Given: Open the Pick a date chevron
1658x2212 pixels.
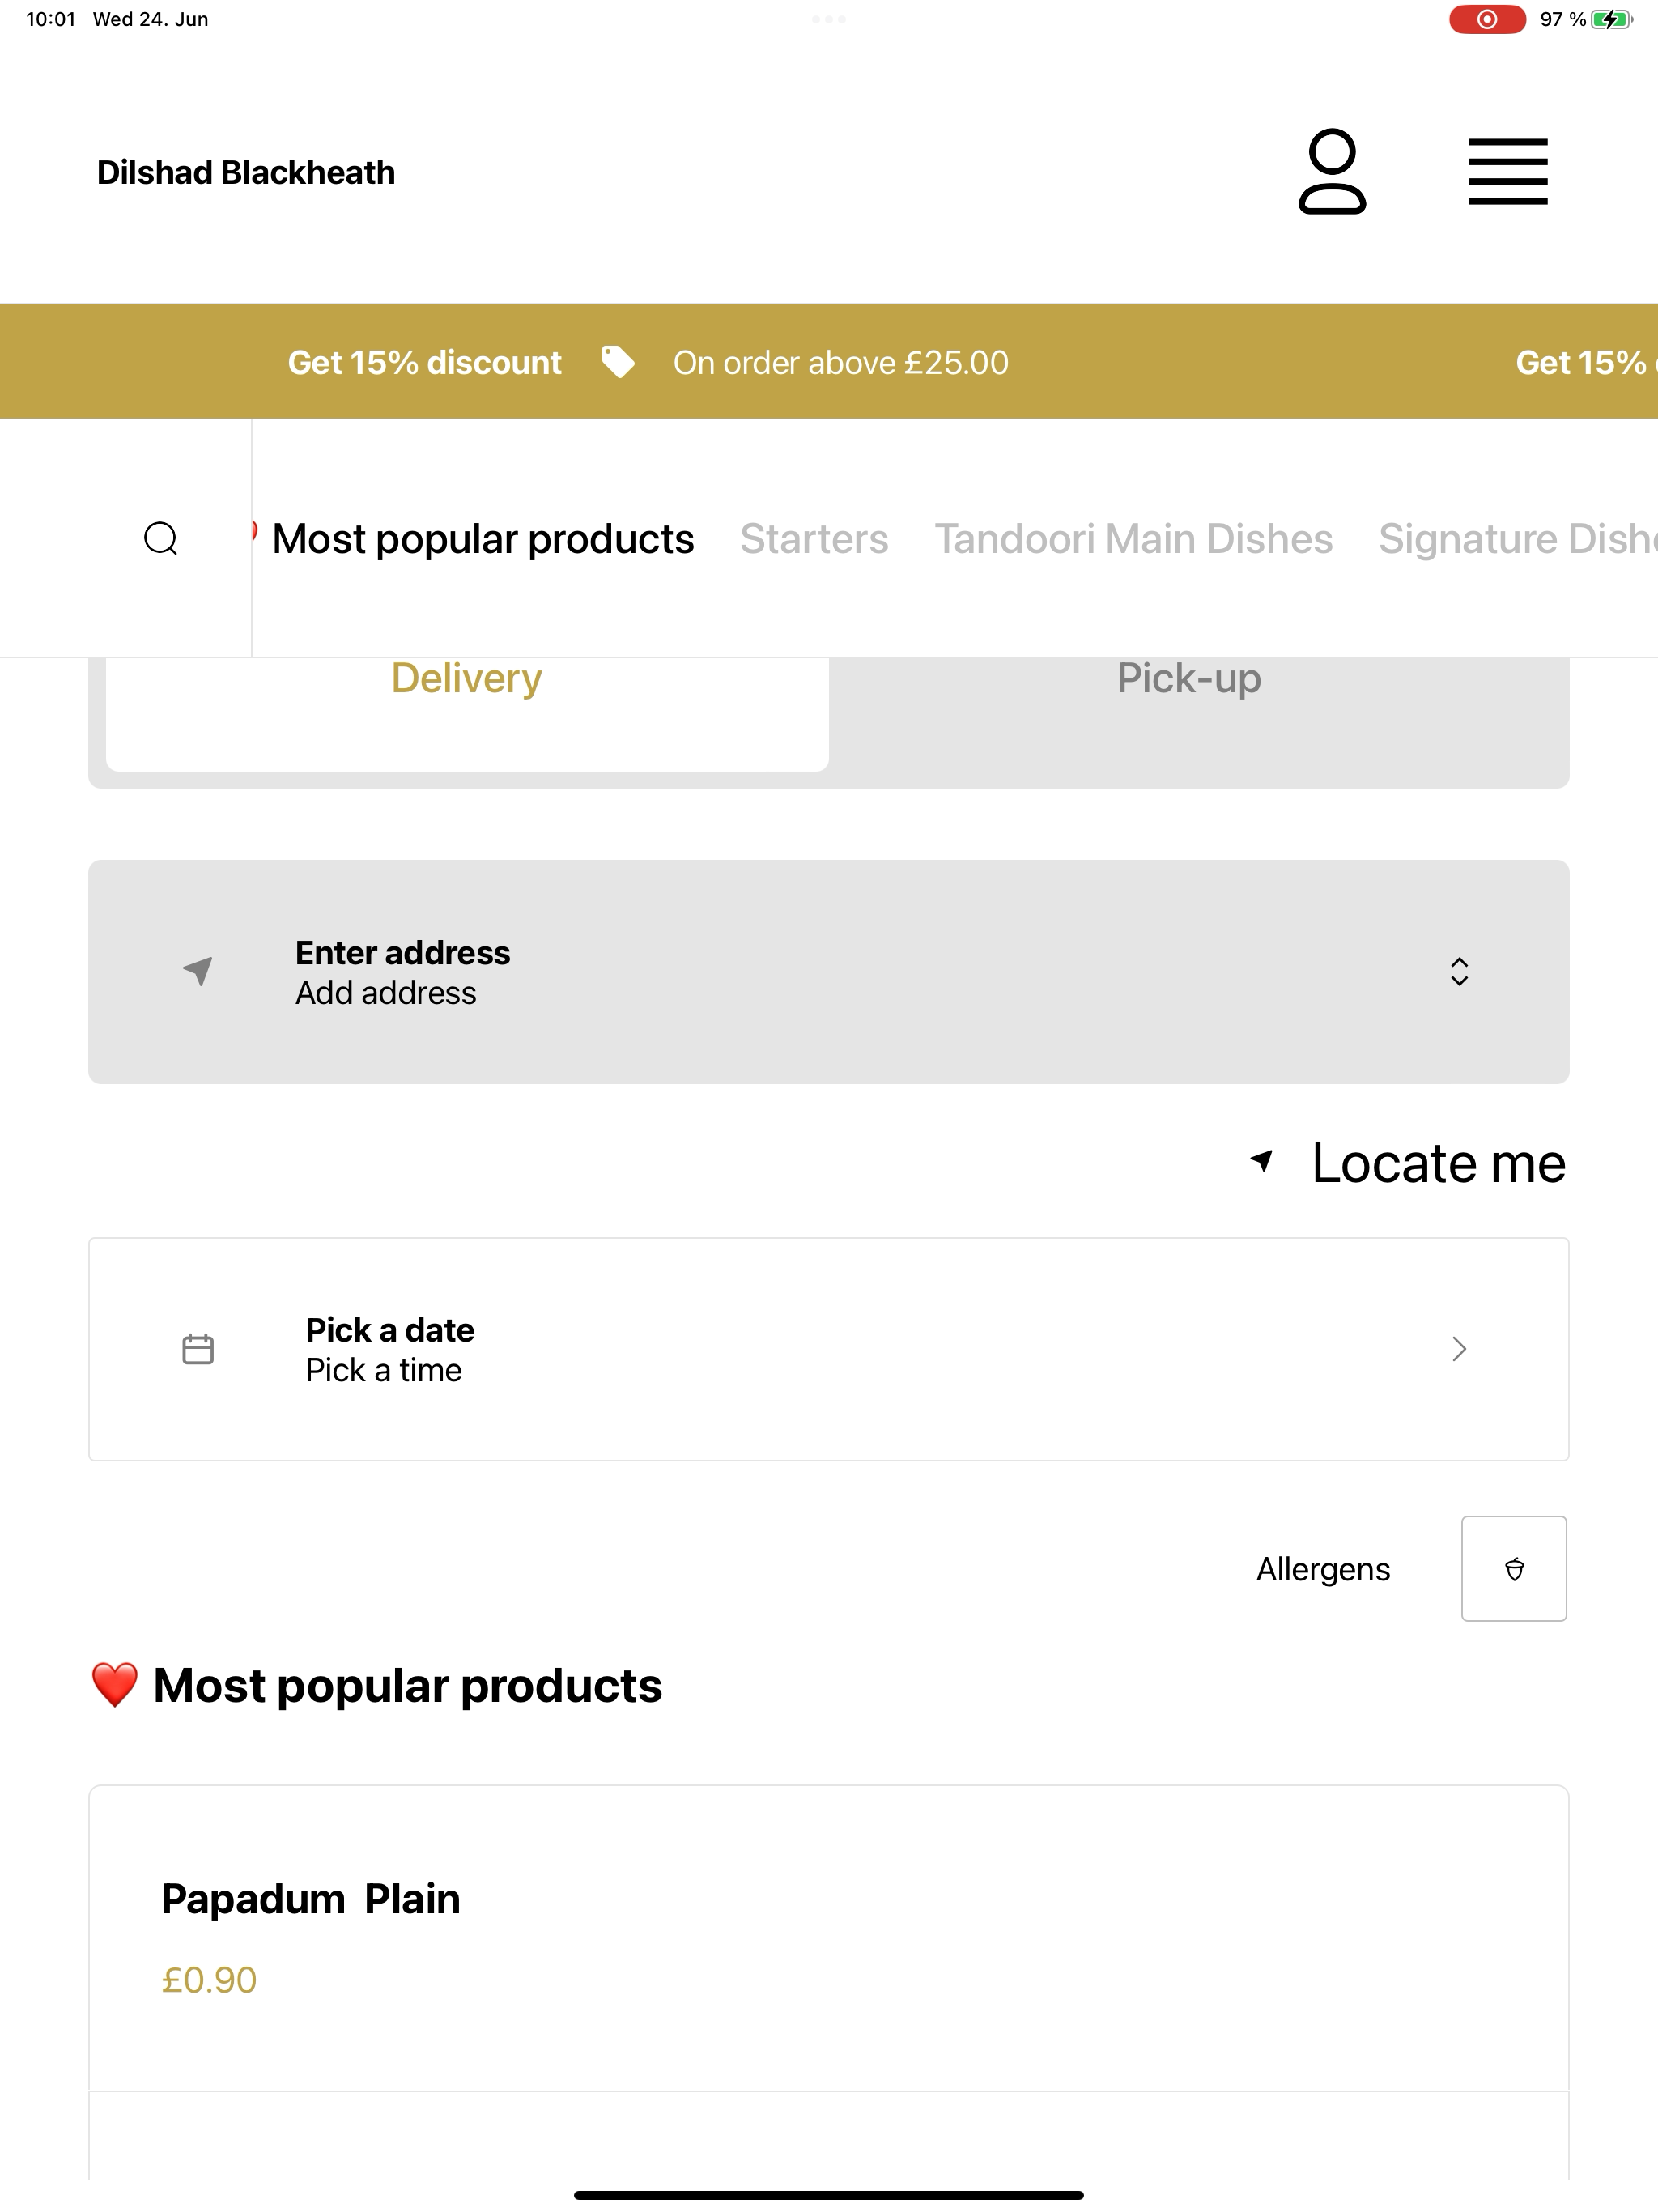Looking at the screenshot, I should pos(1459,1349).
